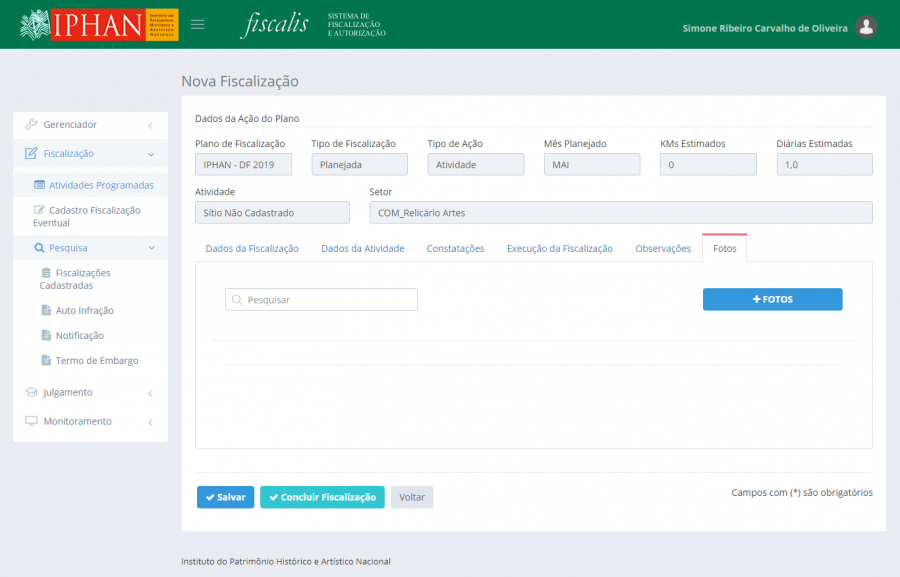Go to Execução da Fiscalização tab

[x=559, y=248]
